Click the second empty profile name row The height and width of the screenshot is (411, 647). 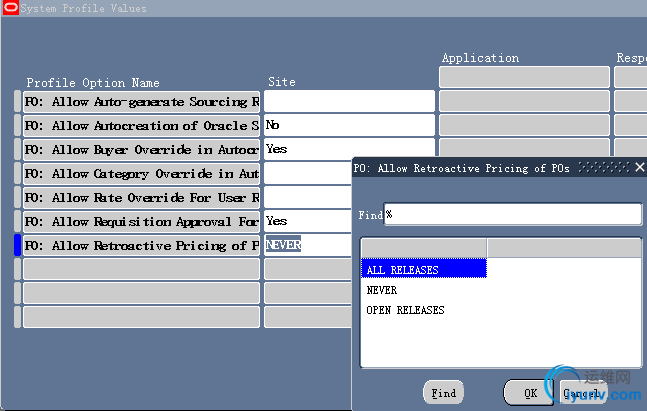[142, 293]
